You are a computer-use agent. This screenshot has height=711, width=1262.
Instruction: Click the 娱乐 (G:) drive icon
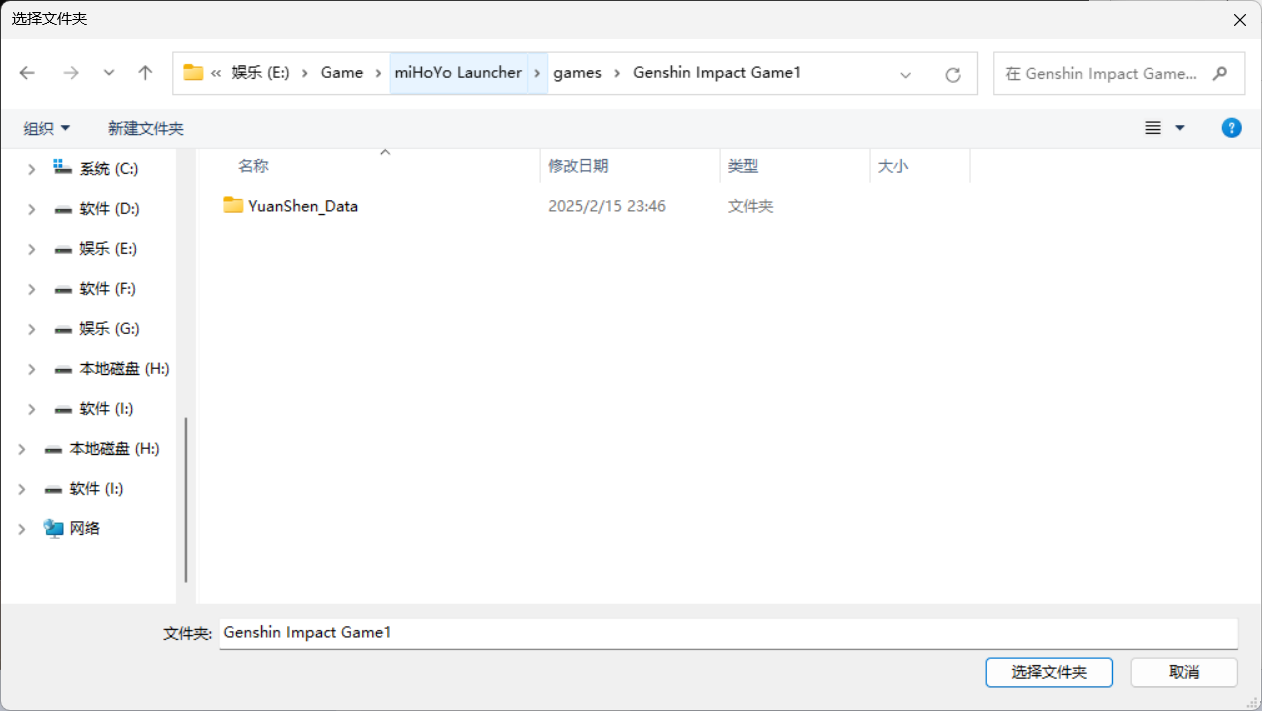click(x=62, y=329)
